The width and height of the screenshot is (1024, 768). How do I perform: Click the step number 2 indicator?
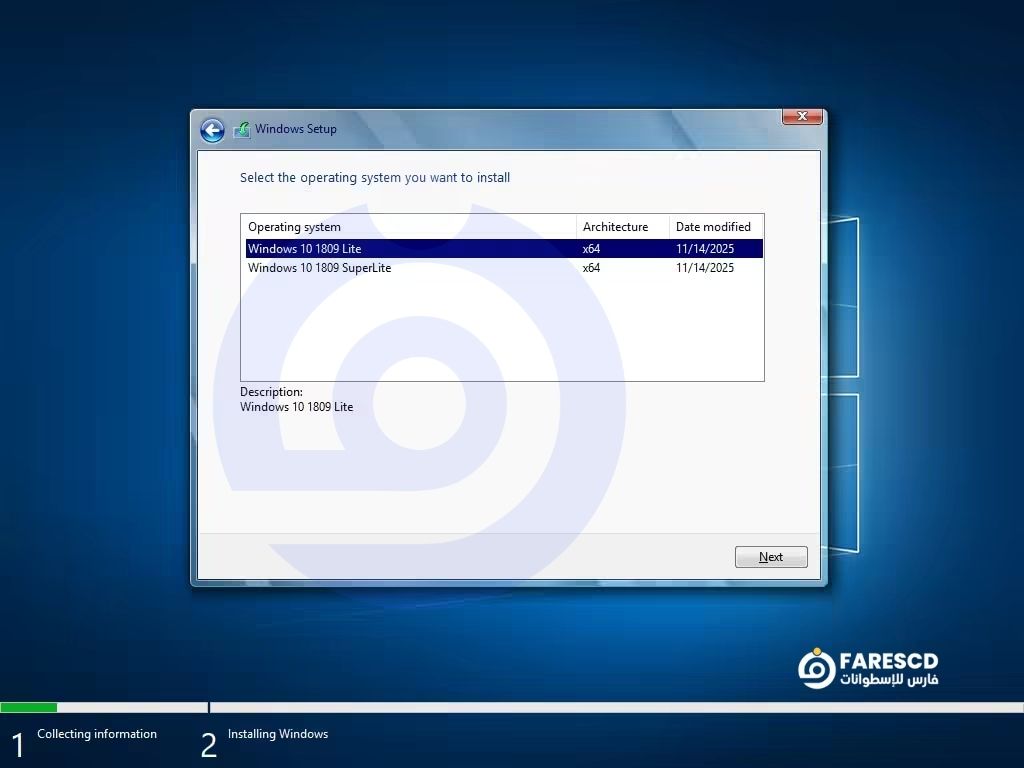click(208, 745)
